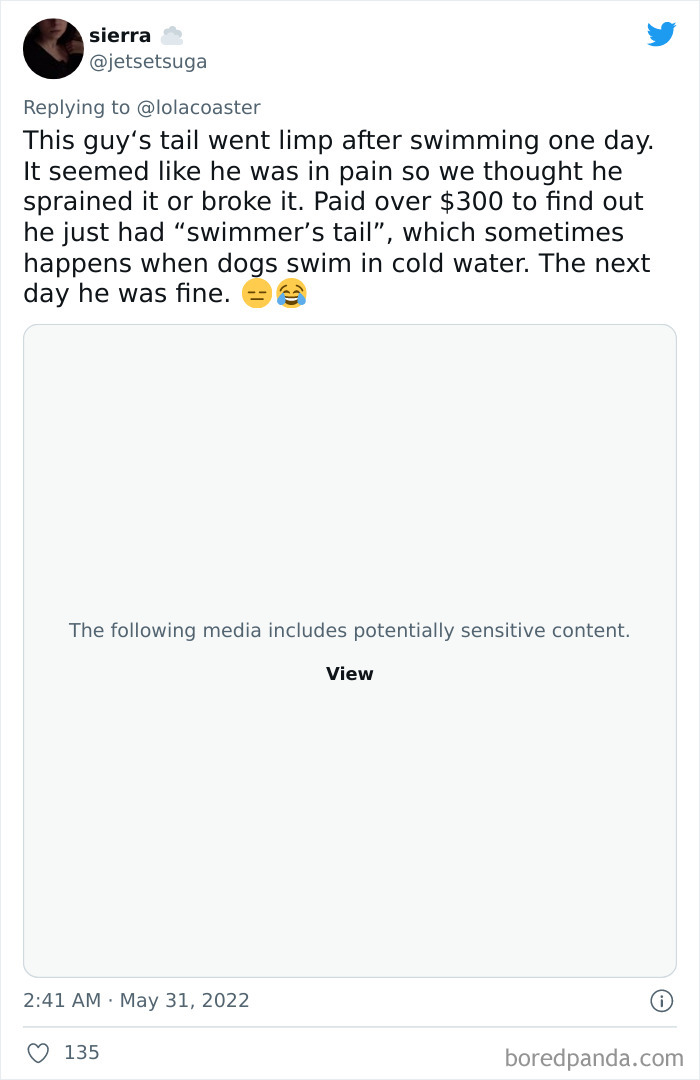Open the @jetsetsuga handle
Viewport: 700px width, 1080px height.
pos(148,62)
